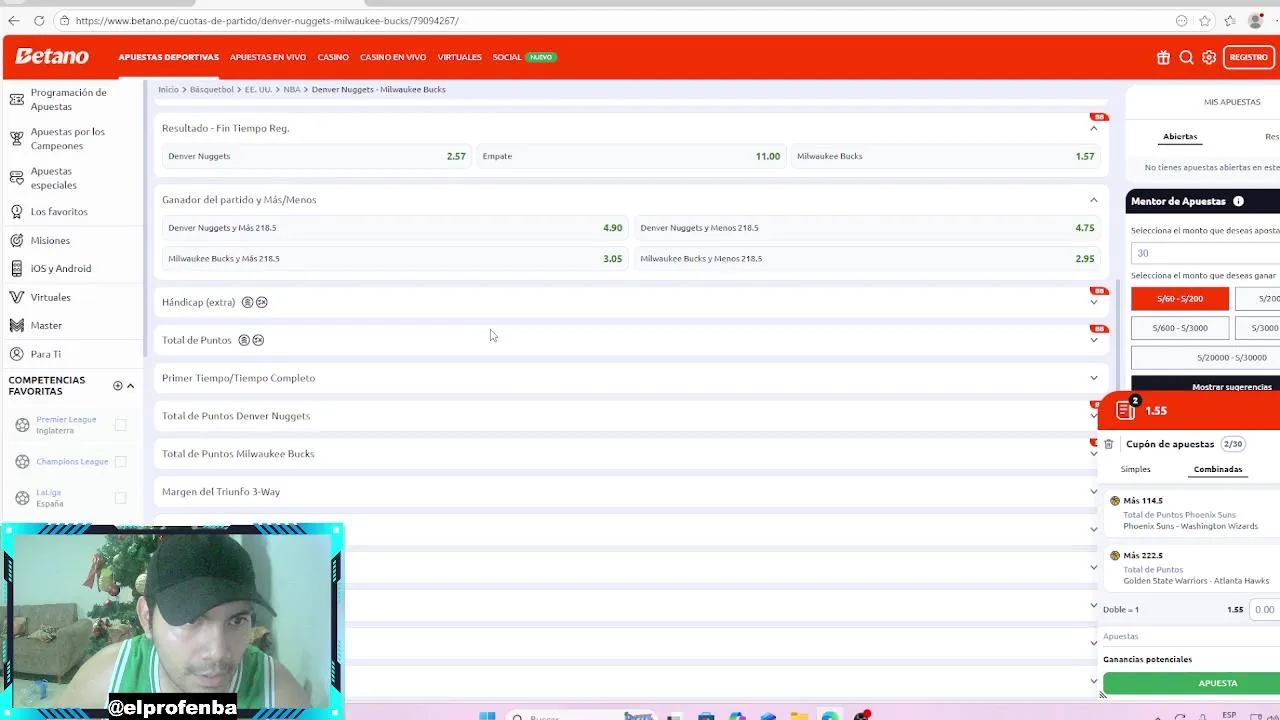Open the gift promotions icon

pyautogui.click(x=1163, y=58)
